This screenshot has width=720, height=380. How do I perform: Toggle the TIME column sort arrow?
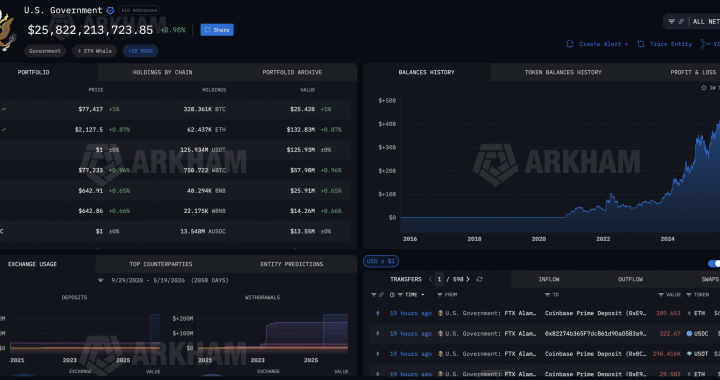[423, 295]
